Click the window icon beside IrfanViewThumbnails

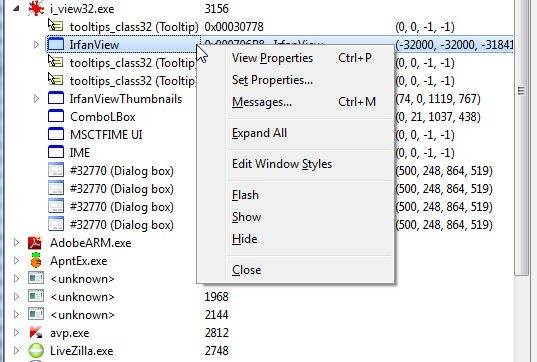[56, 98]
